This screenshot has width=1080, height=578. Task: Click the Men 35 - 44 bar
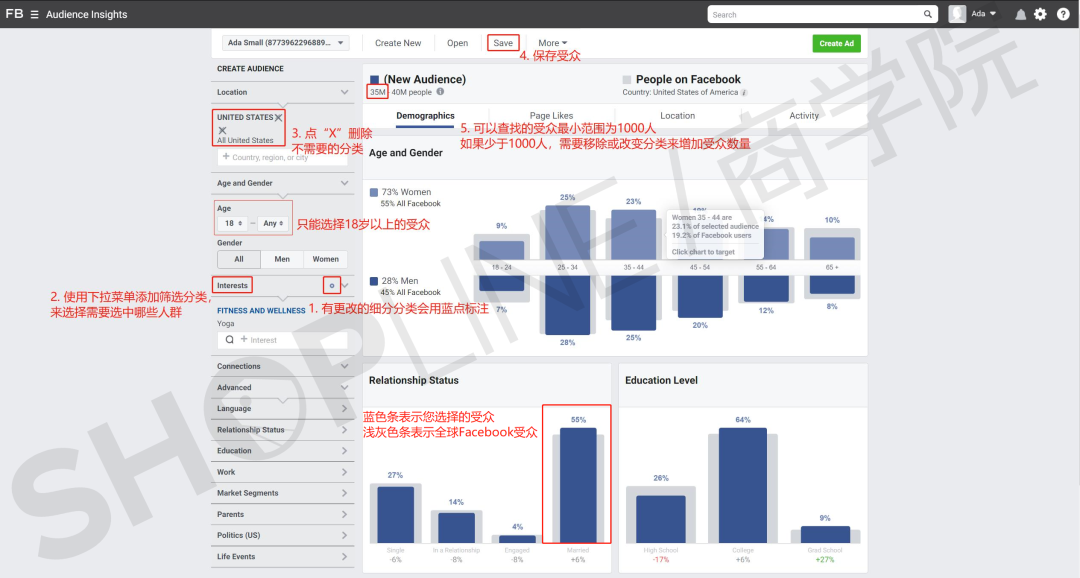click(634, 302)
